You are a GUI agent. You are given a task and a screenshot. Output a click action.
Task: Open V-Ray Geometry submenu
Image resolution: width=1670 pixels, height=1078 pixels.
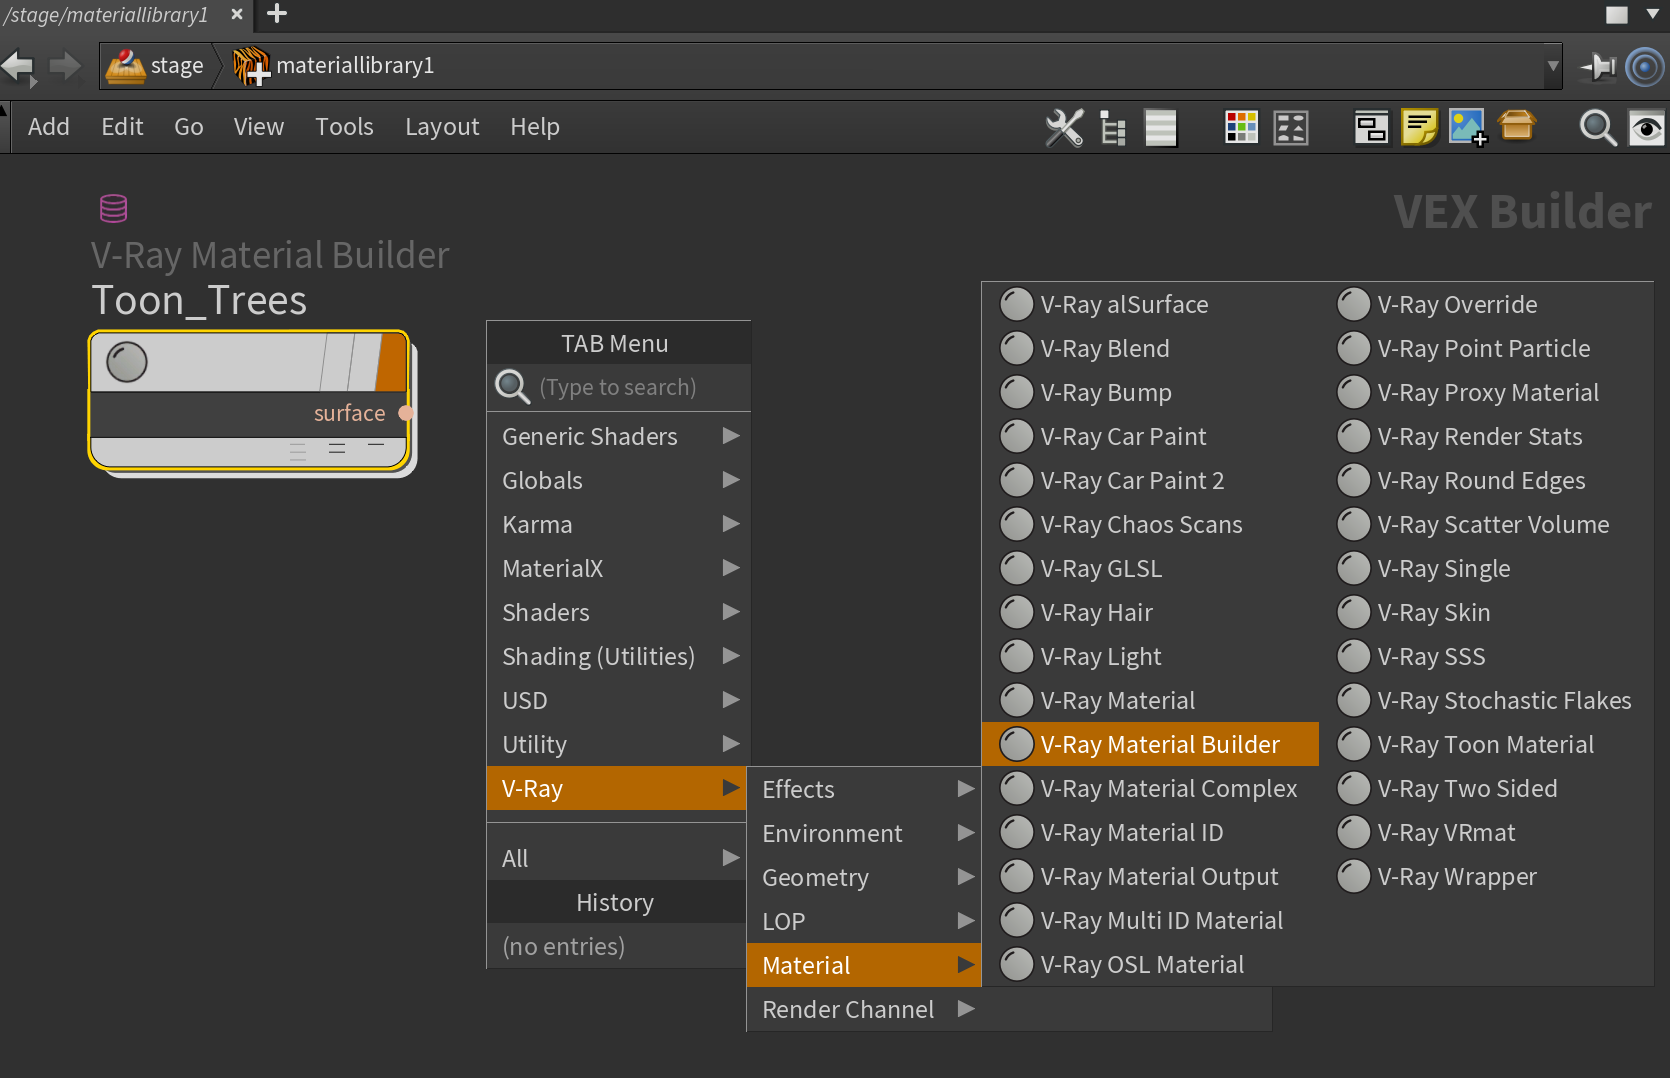(x=864, y=877)
